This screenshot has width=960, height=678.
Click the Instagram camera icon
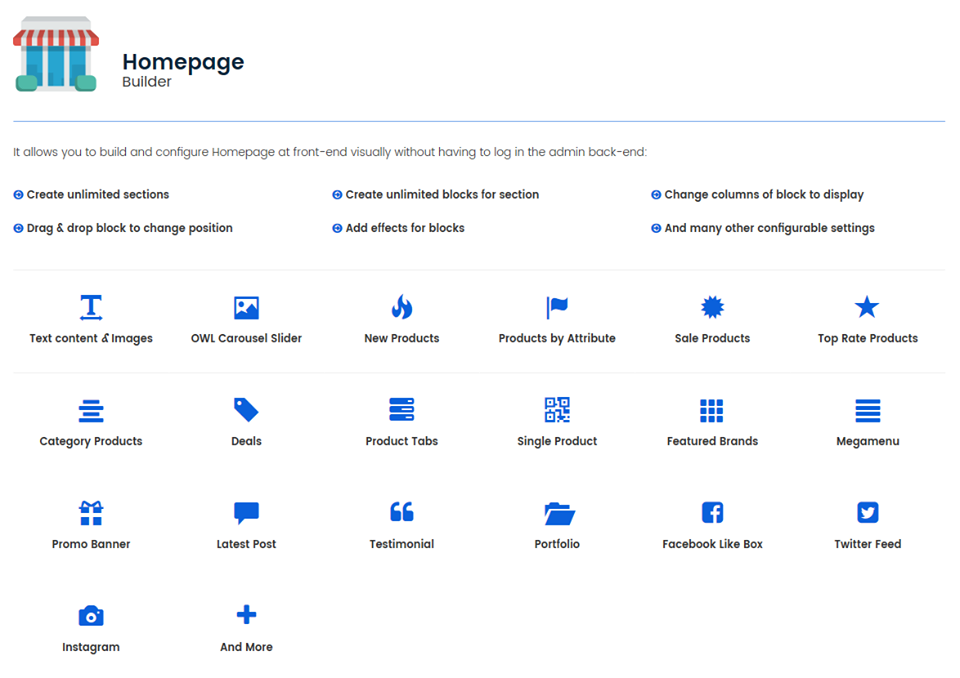click(x=91, y=616)
